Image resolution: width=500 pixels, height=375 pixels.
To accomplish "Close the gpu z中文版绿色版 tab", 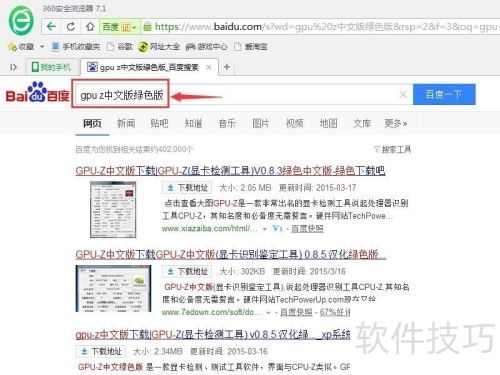I will (209, 67).
